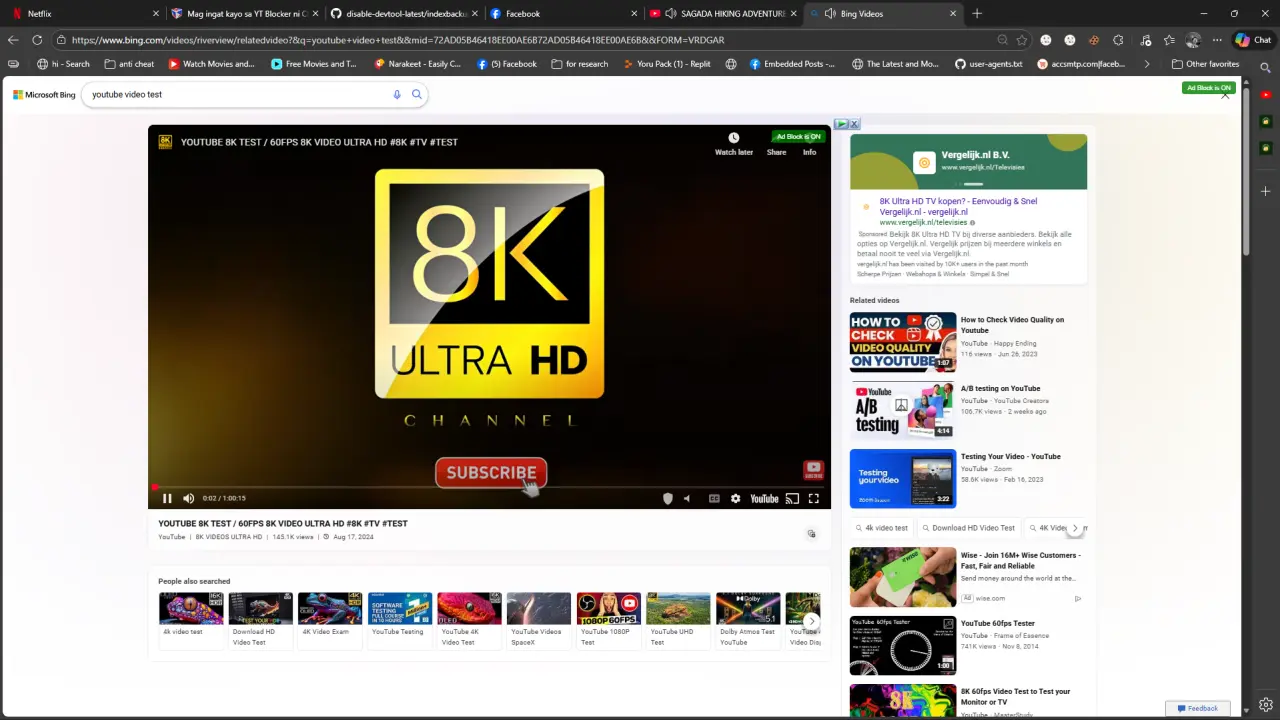Open 'Testing Your Video - YouTube' thumbnail
This screenshot has width=1280, height=720.
click(x=903, y=479)
